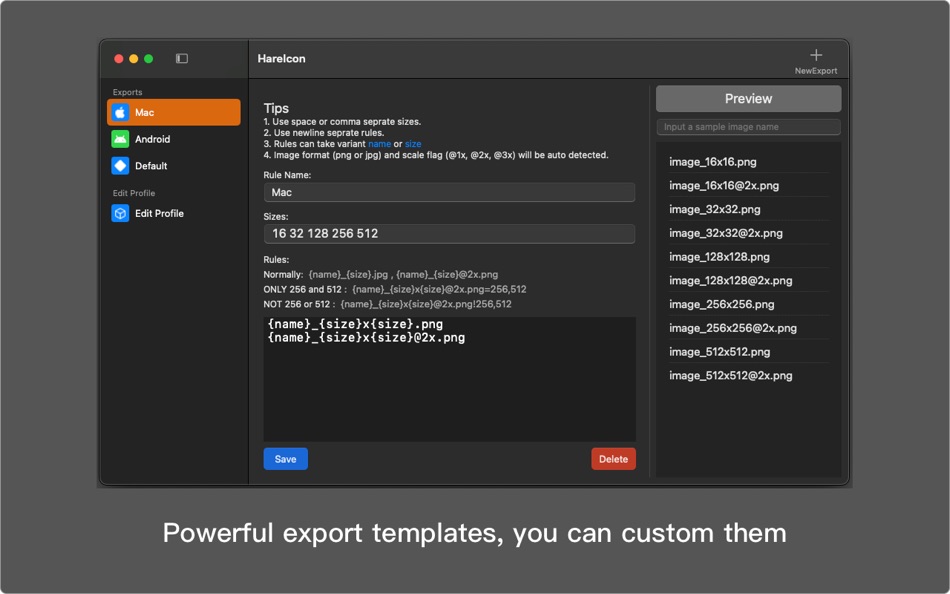Minimize the window with yellow button
The height and width of the screenshot is (594, 950).
(133, 59)
